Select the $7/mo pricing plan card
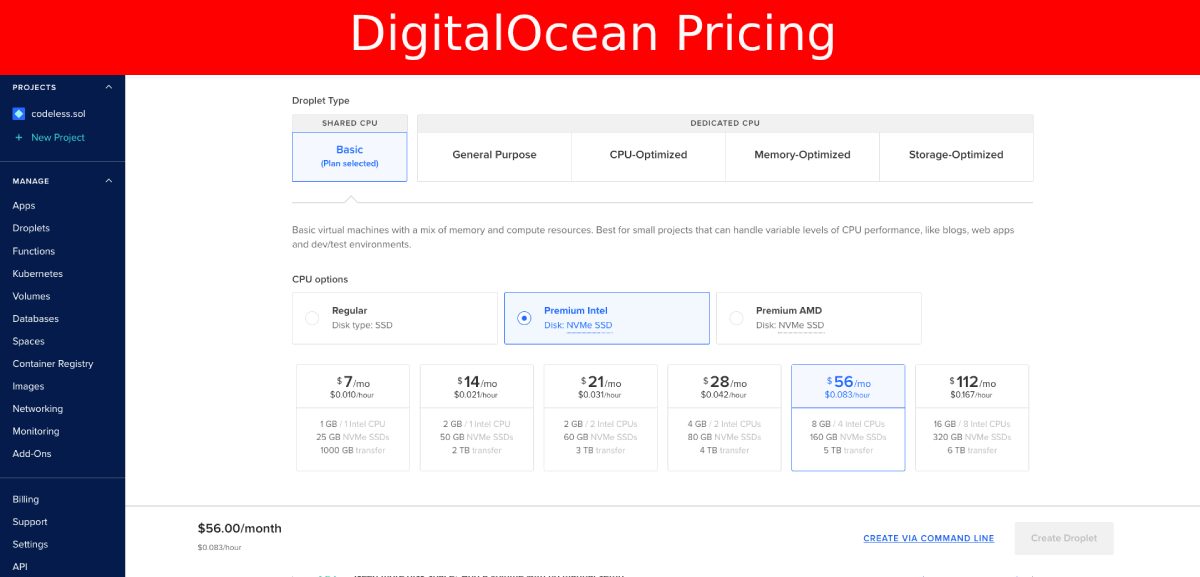1200x577 pixels. point(353,417)
